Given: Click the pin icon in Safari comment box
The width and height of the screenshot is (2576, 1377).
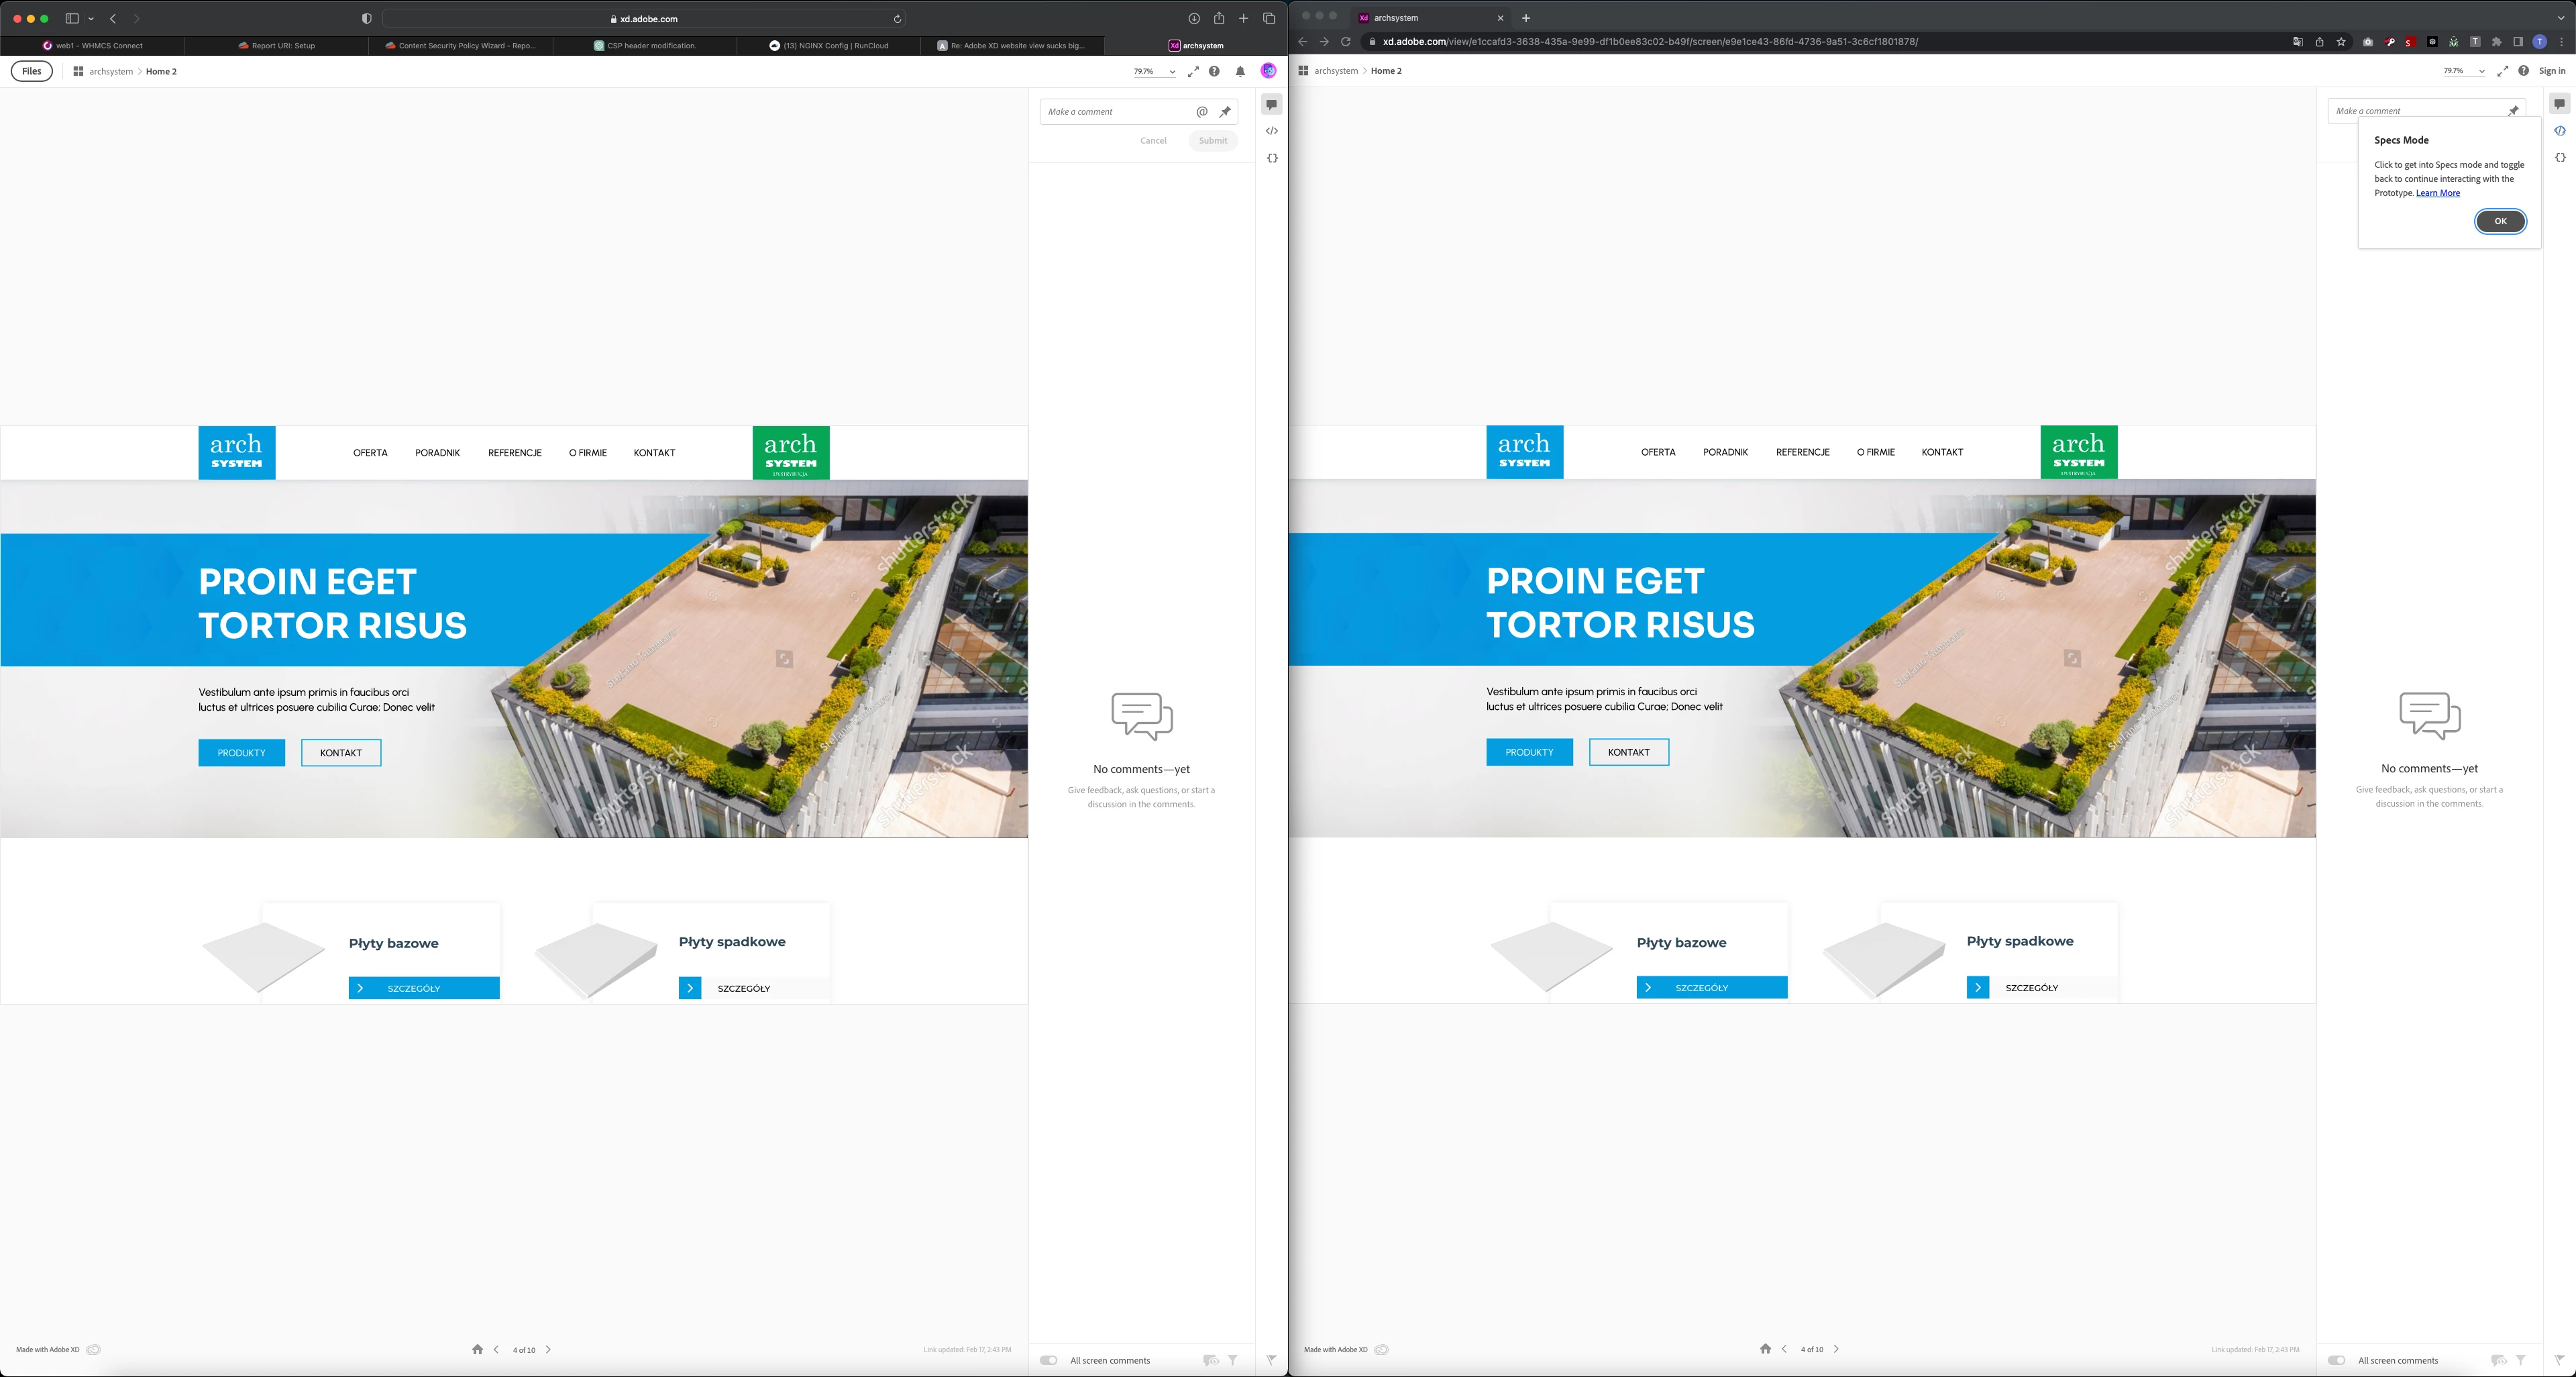Looking at the screenshot, I should pos(1225,112).
